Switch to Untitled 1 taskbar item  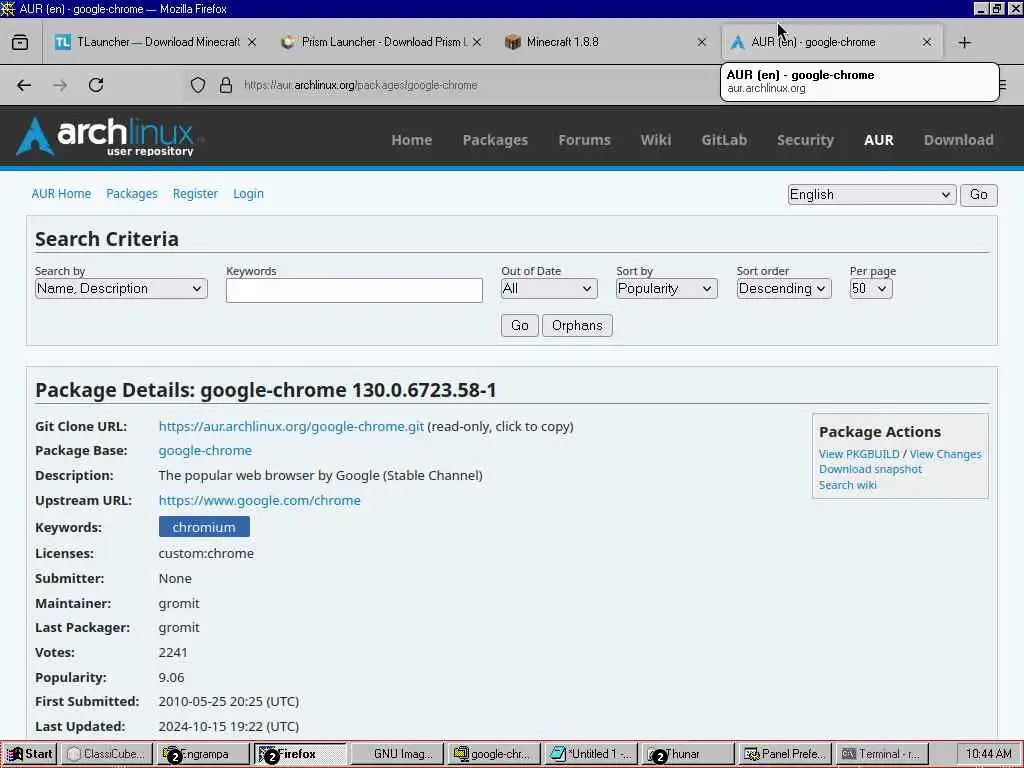pos(591,754)
